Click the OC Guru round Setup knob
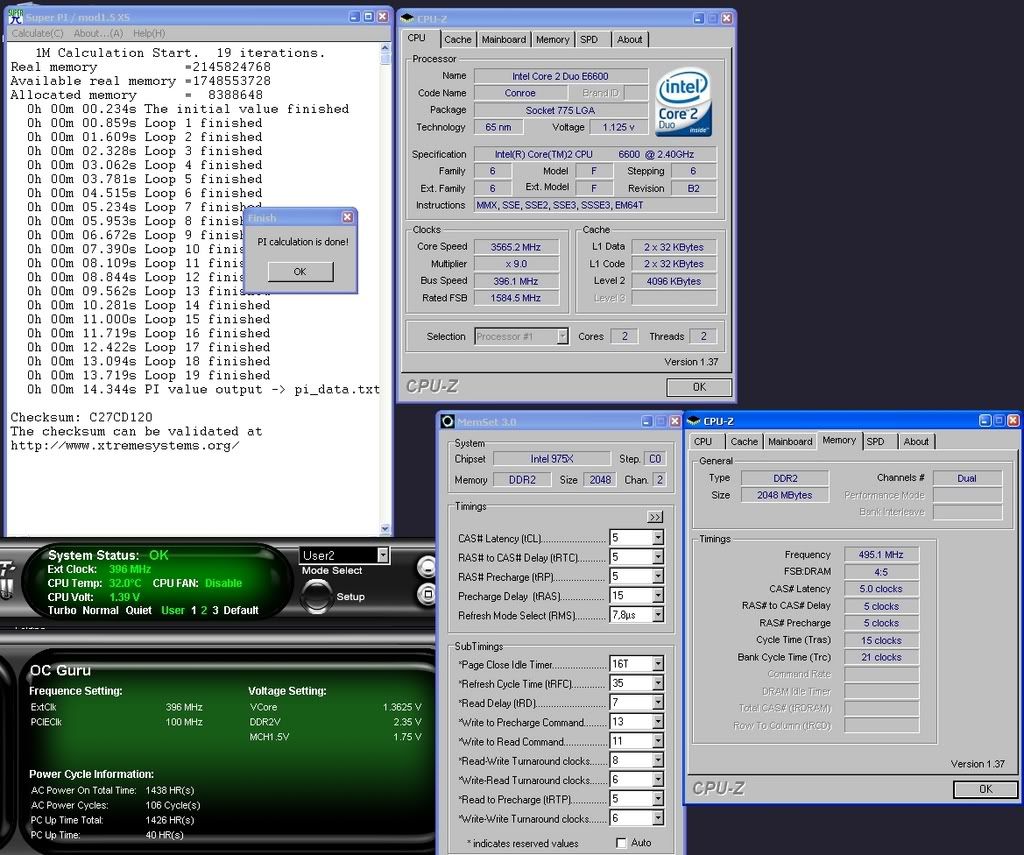 tap(317, 596)
